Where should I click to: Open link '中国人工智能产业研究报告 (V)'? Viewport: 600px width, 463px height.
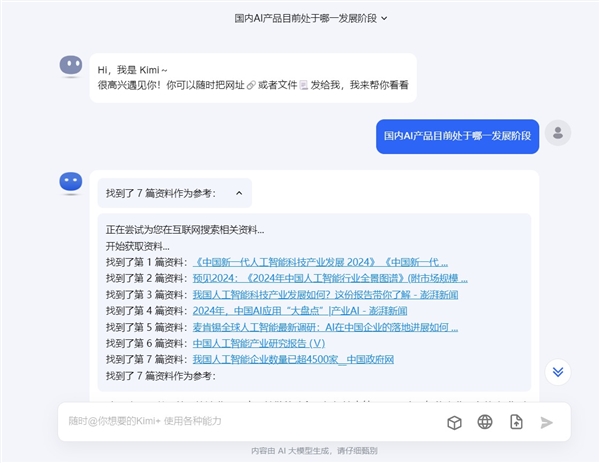[258, 343]
